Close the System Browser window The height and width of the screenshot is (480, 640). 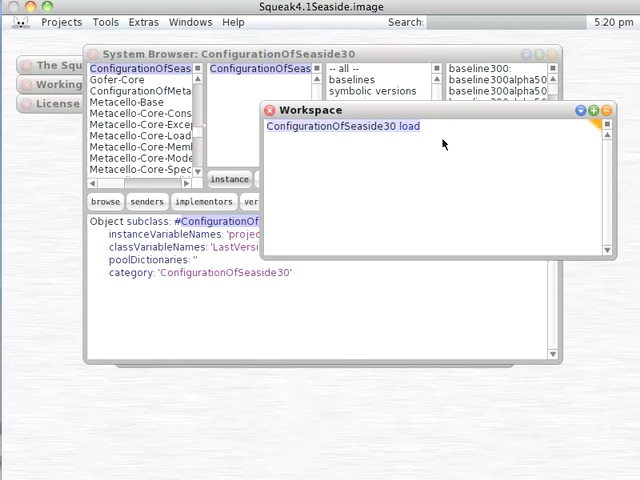(x=93, y=54)
